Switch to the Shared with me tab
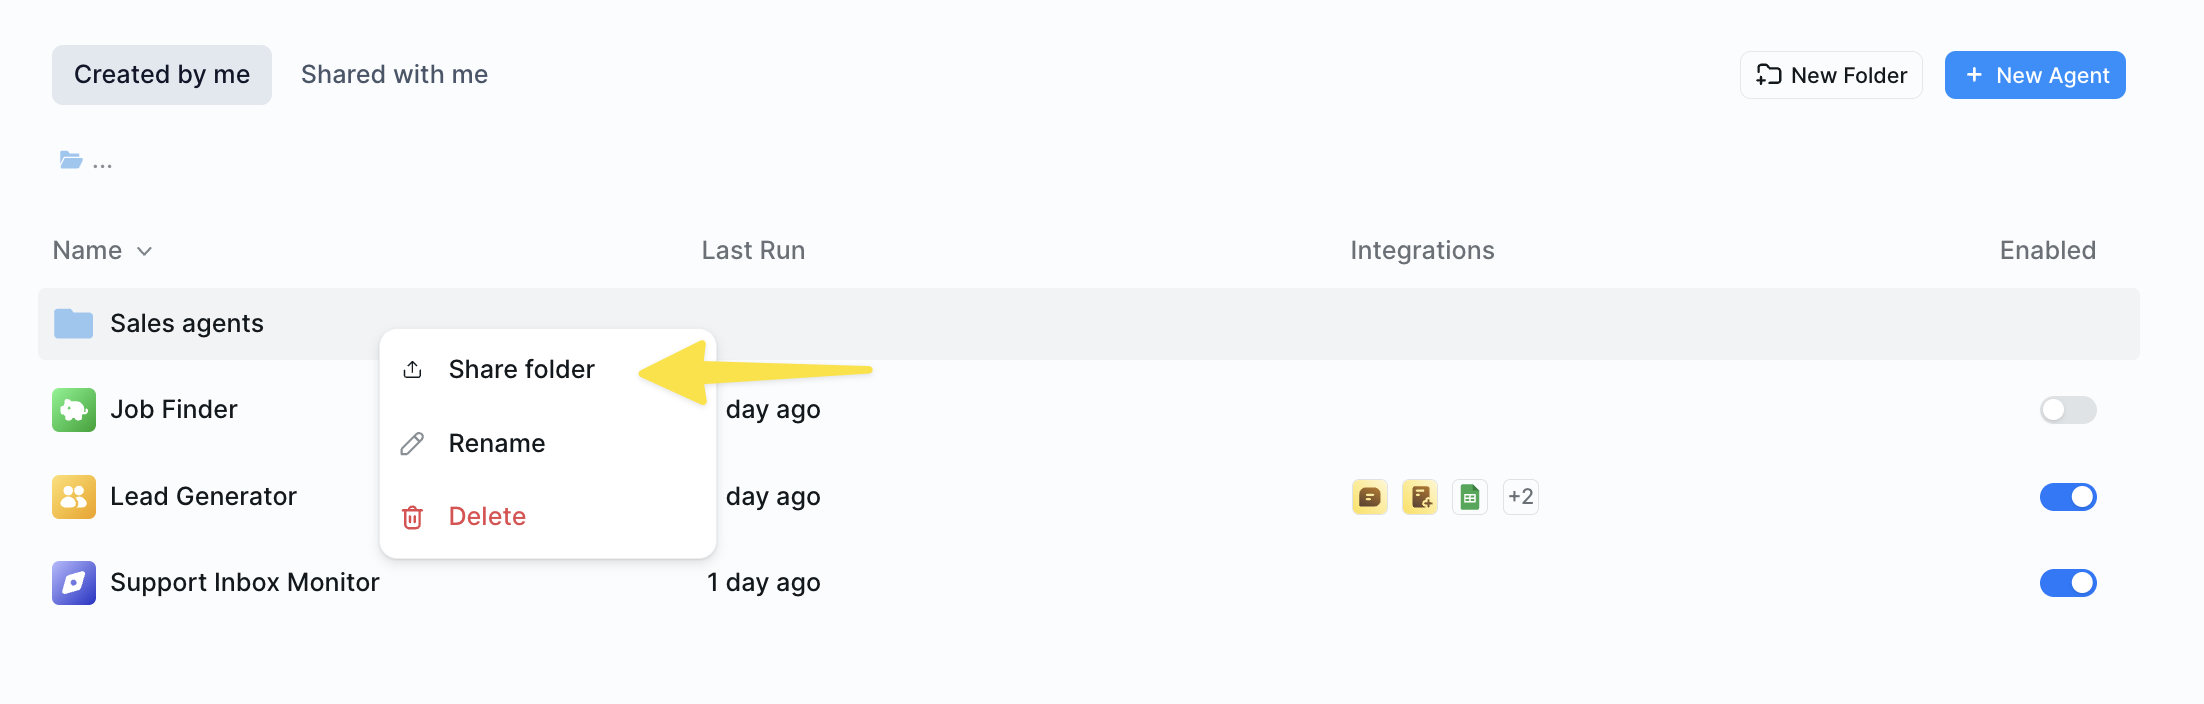Screen dimensions: 2204x704 [394, 74]
